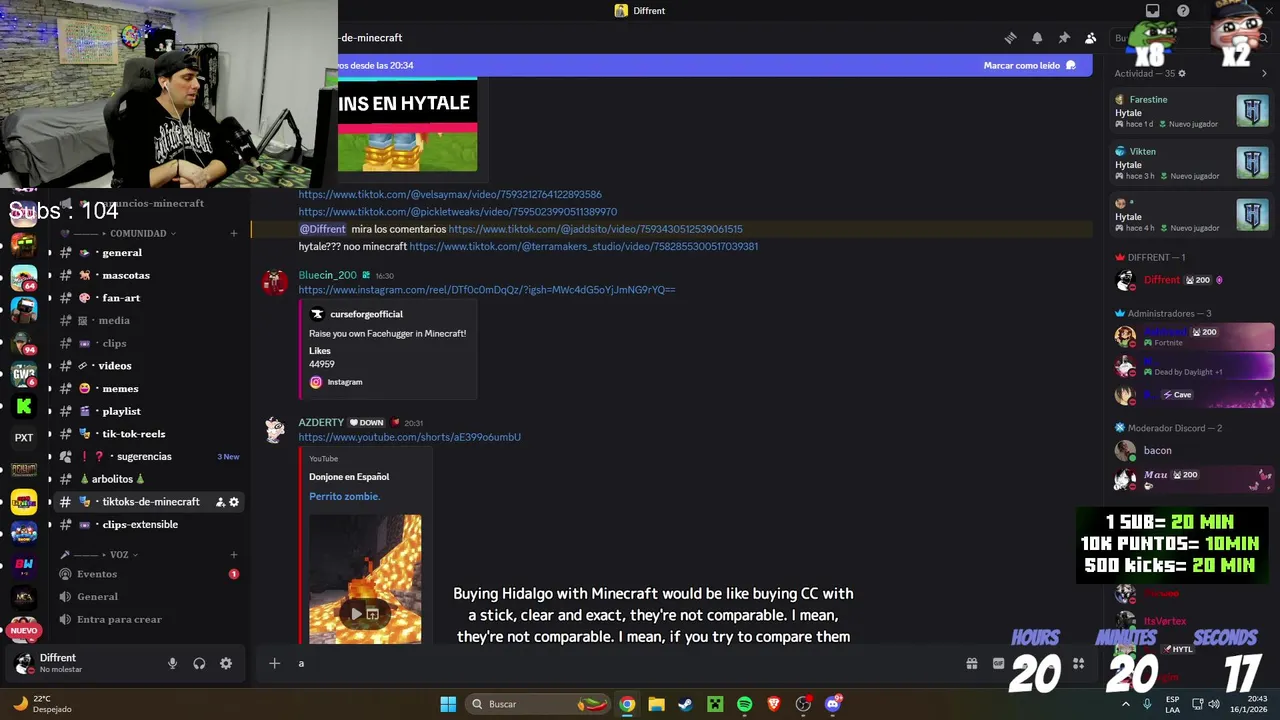The width and height of the screenshot is (1280, 720).
Task: Show pinned messages pin icon
Action: [x=1064, y=38]
